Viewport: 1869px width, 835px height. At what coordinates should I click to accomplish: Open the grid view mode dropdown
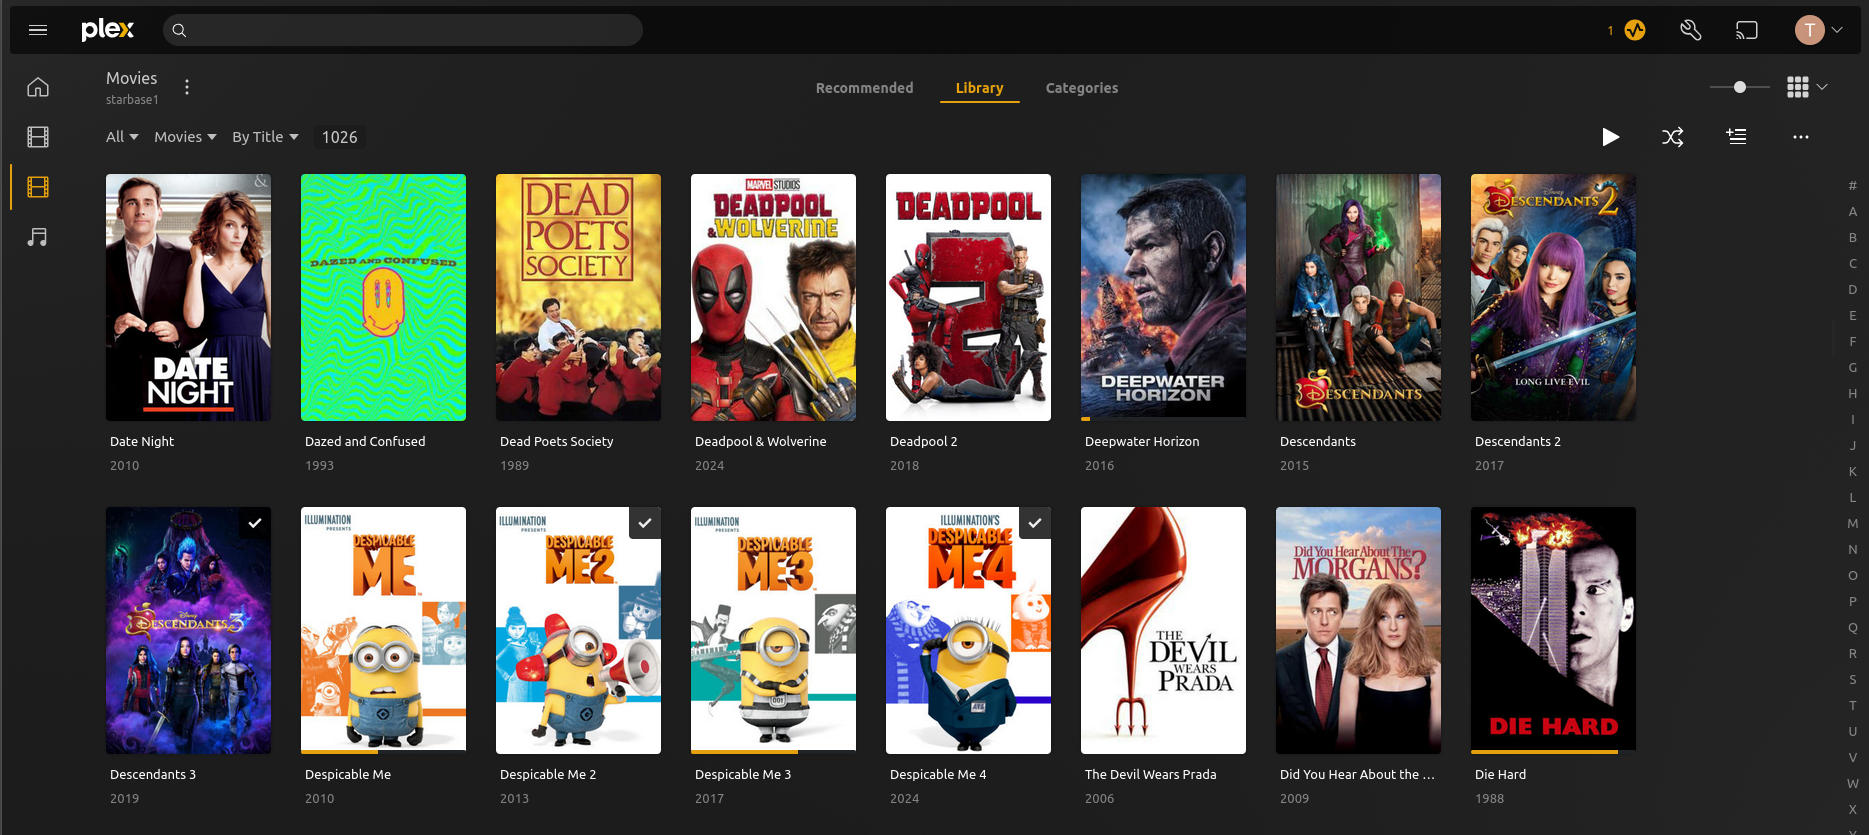click(x=1808, y=87)
